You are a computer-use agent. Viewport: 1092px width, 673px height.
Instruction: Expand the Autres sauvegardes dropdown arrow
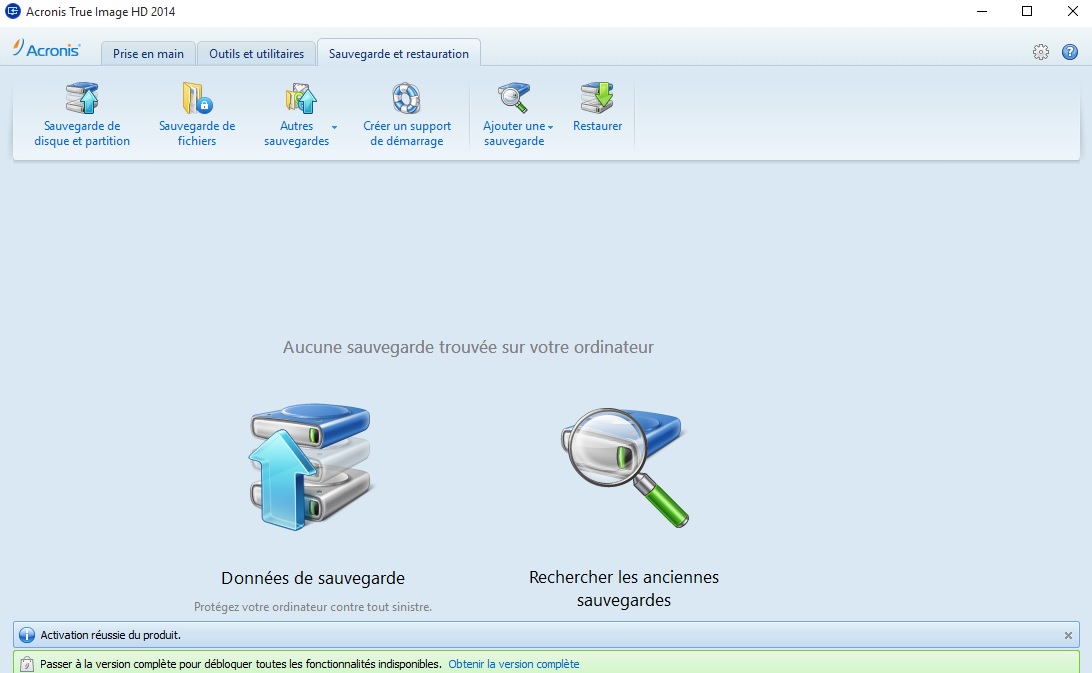click(x=334, y=127)
